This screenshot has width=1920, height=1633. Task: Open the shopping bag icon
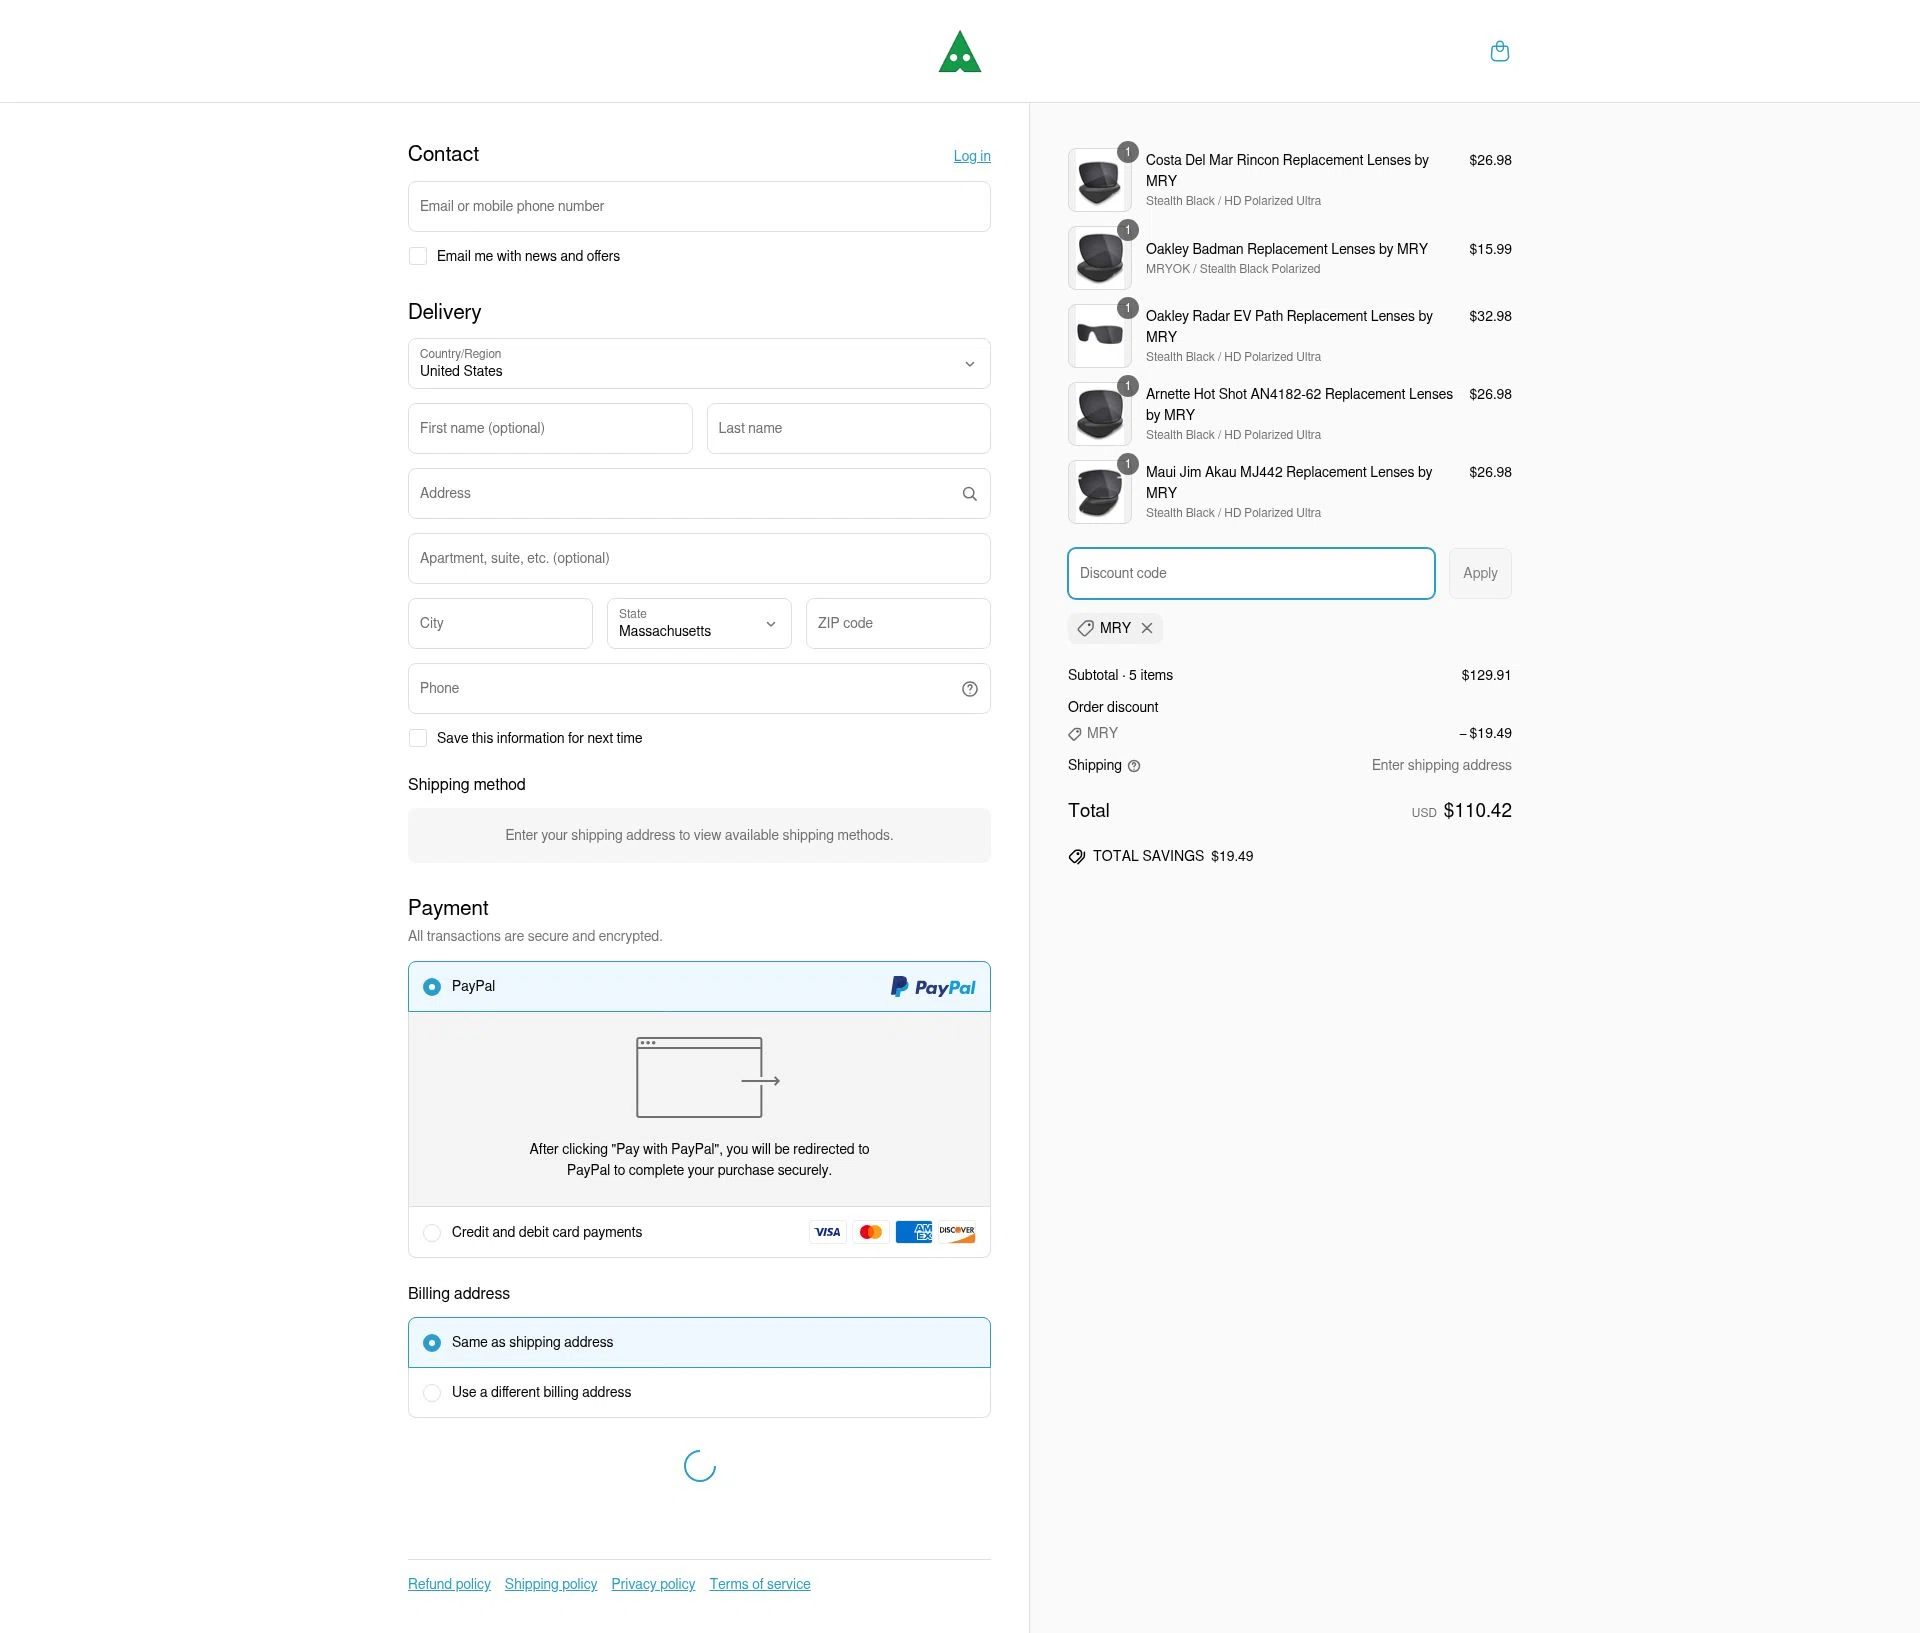point(1499,51)
